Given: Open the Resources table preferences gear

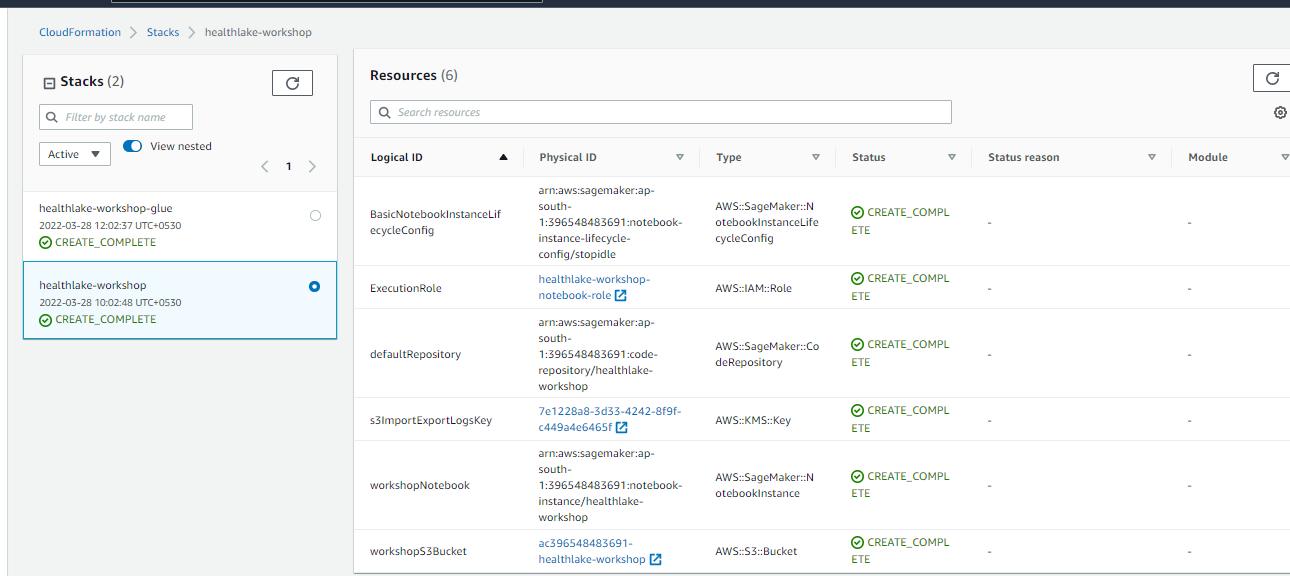Looking at the screenshot, I should pos(1280,113).
